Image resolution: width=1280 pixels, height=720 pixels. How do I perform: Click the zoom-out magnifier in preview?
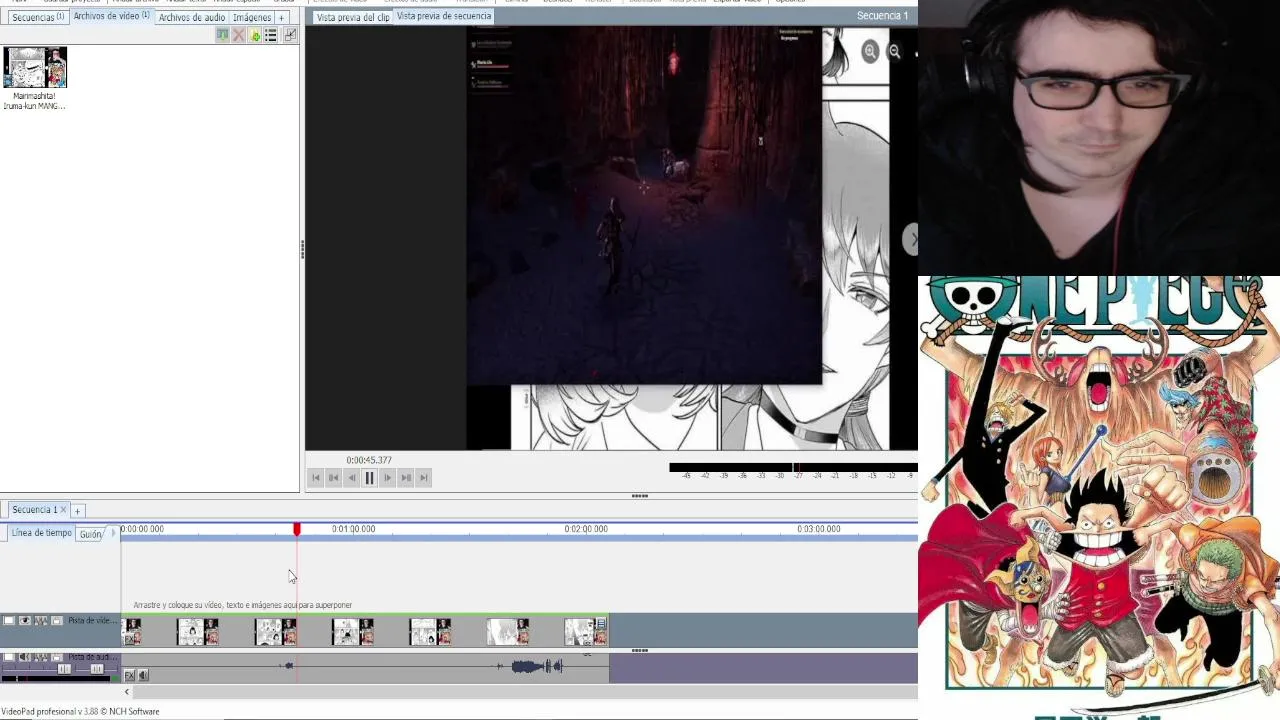895,52
